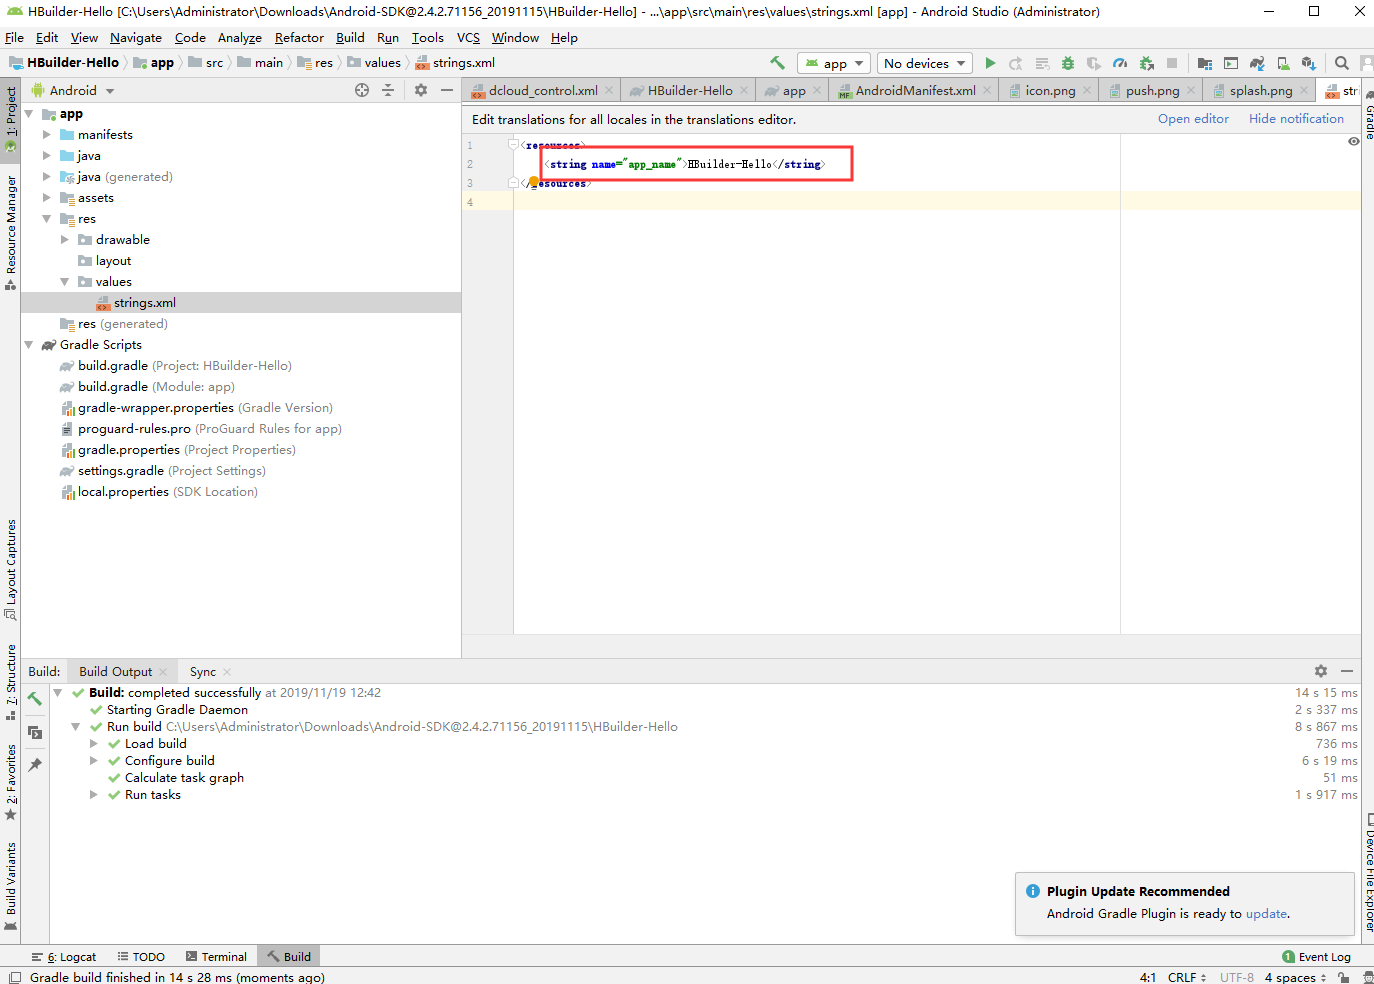Image resolution: width=1374 pixels, height=984 pixels.
Task: Sync Project with Gradle Files elephant icon
Action: 1257,63
